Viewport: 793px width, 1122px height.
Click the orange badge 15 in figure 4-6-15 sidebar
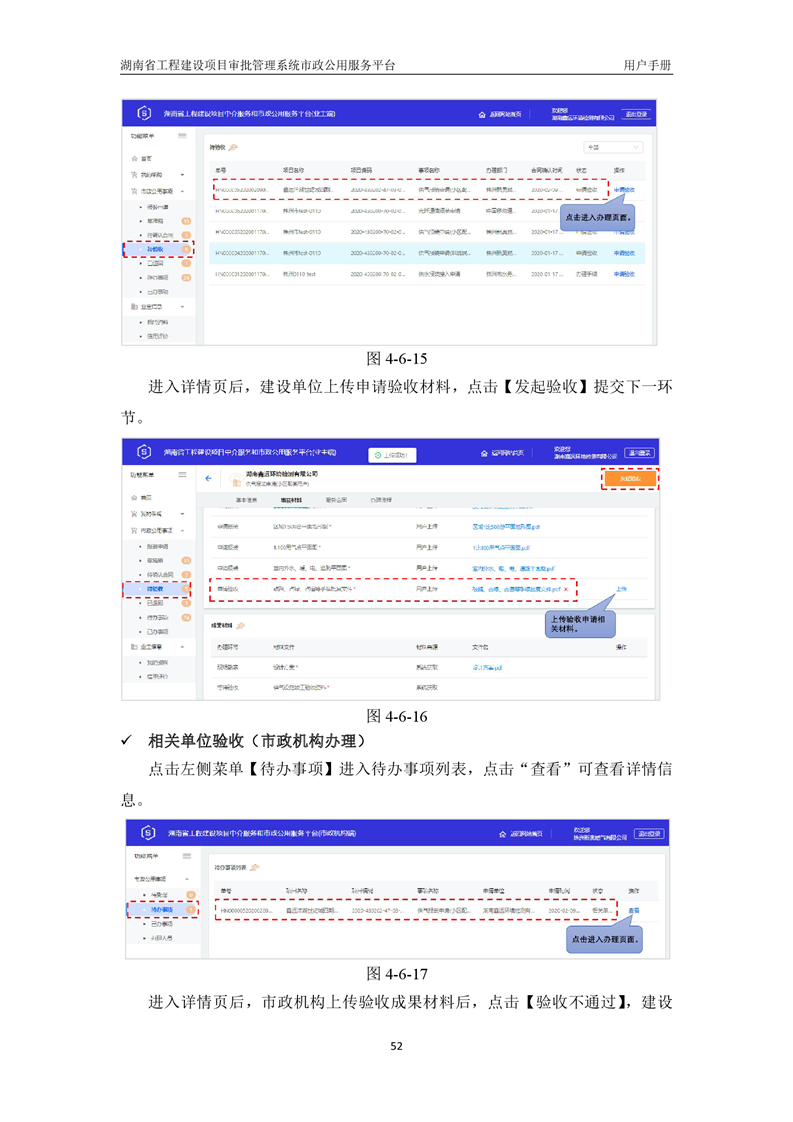[186, 220]
